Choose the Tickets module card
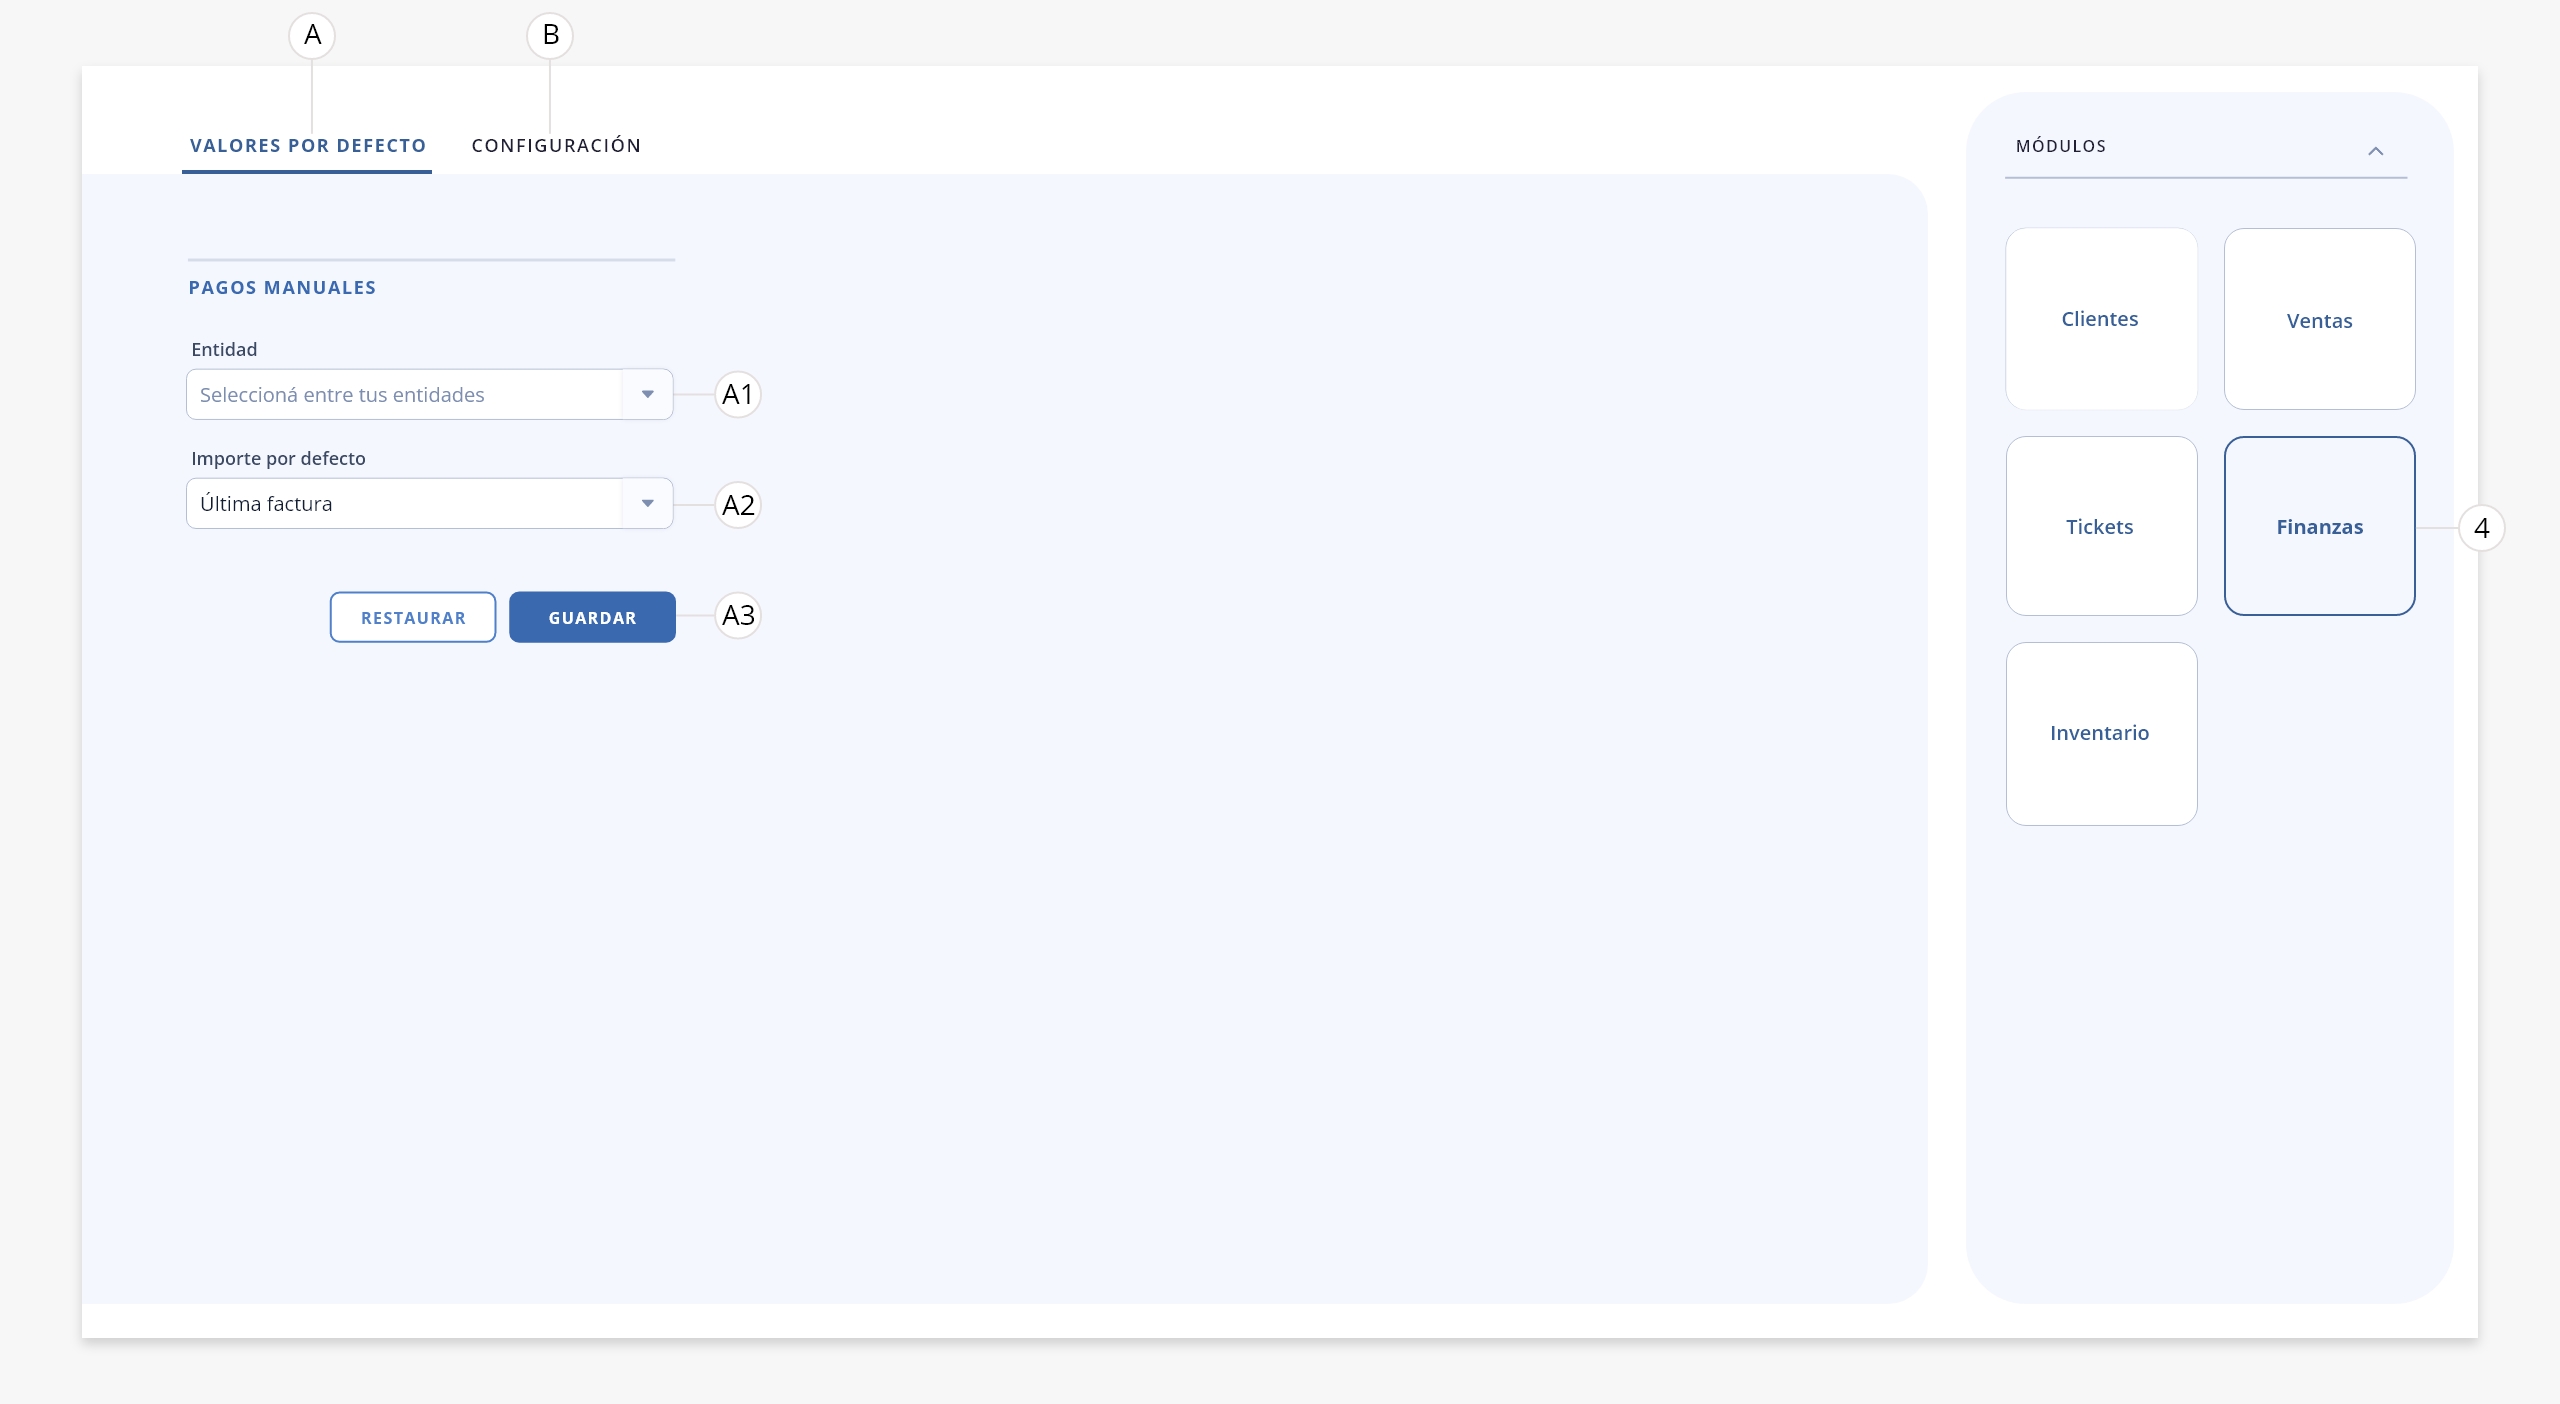 click(x=2101, y=526)
